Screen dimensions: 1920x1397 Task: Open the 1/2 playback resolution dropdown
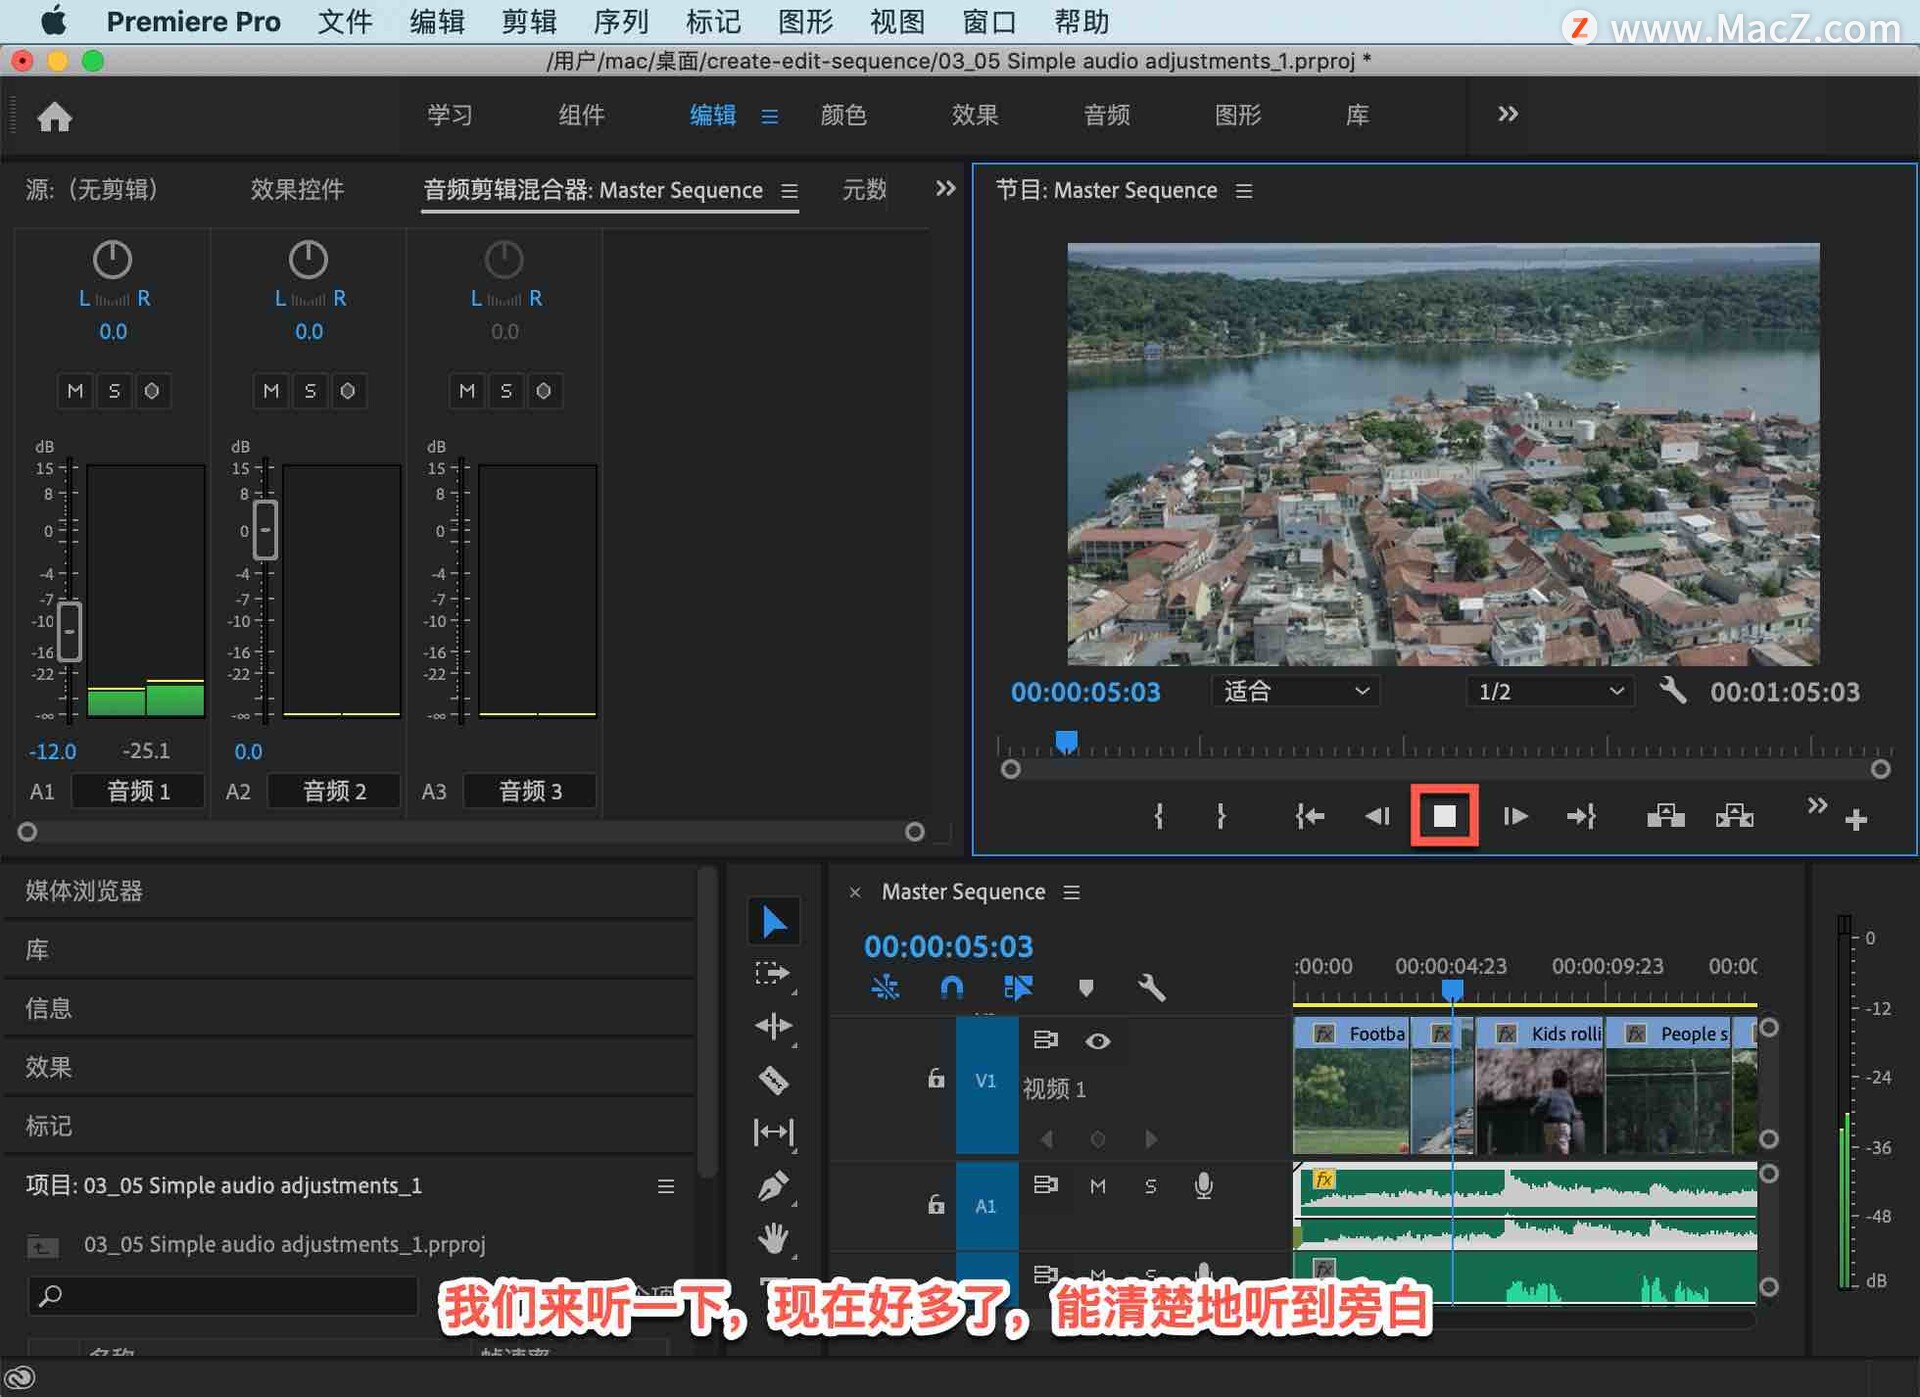coord(1548,691)
